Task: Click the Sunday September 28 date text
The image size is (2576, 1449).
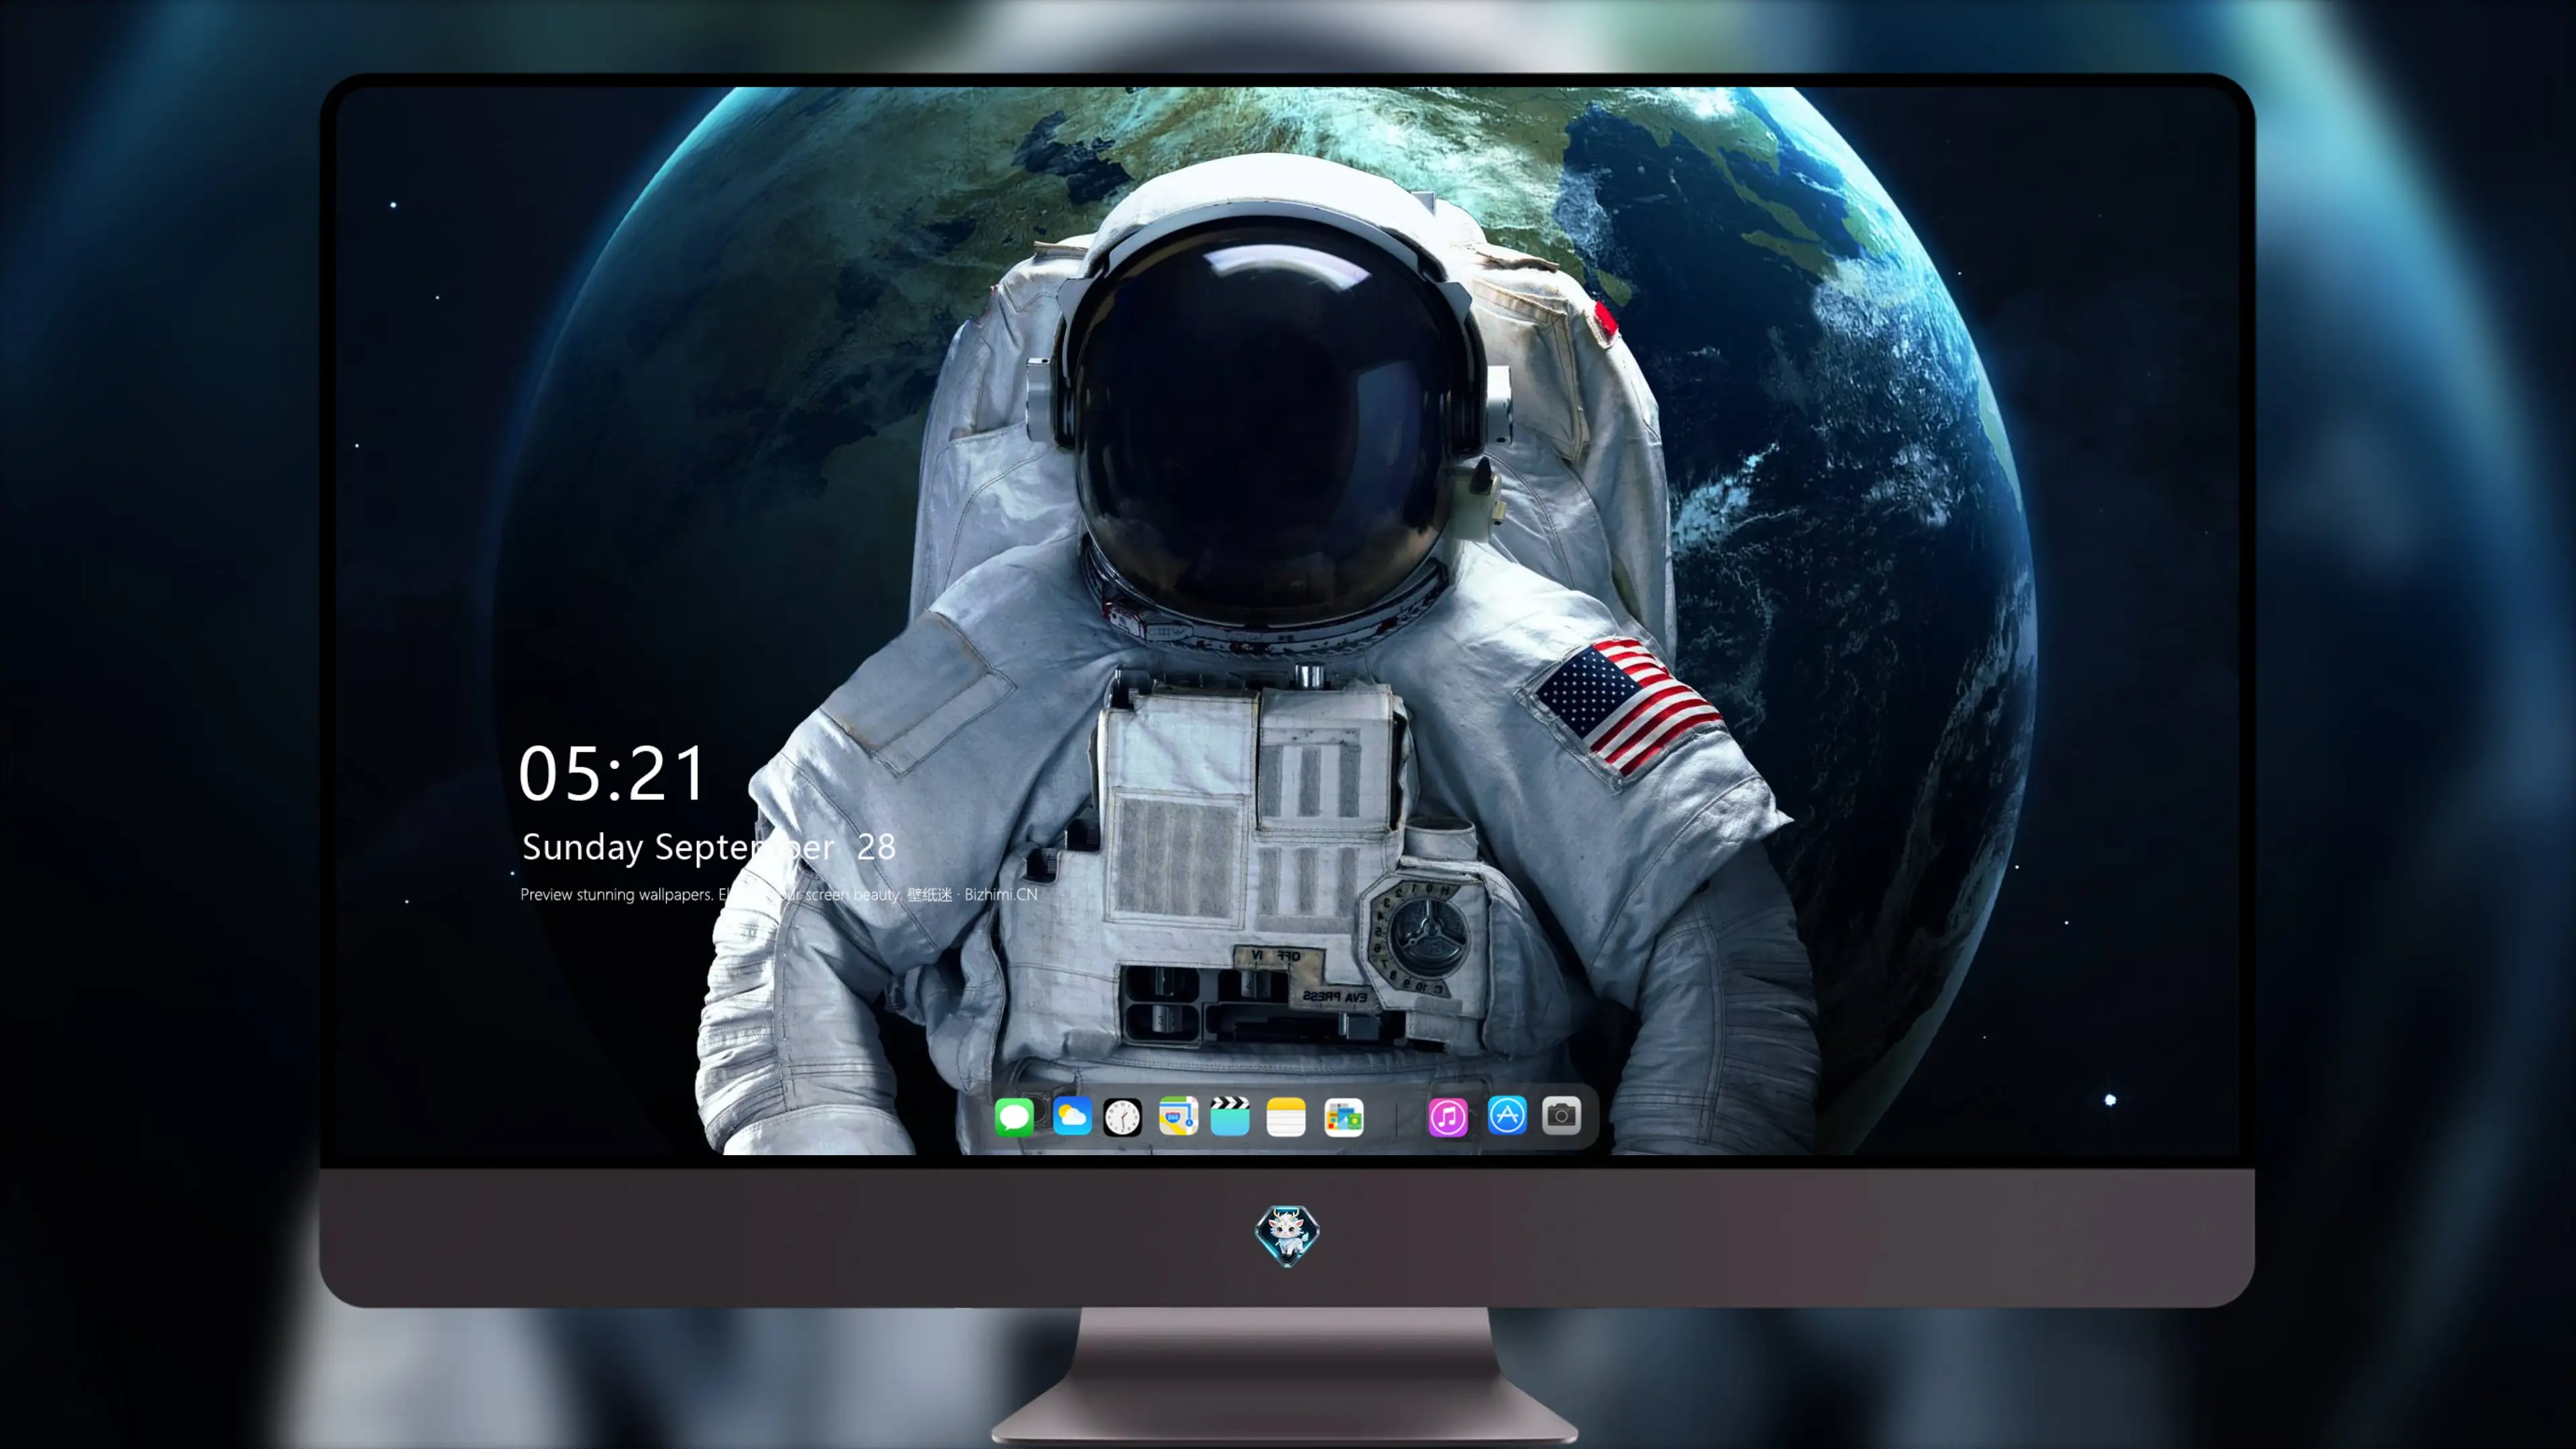Action: 709,848
